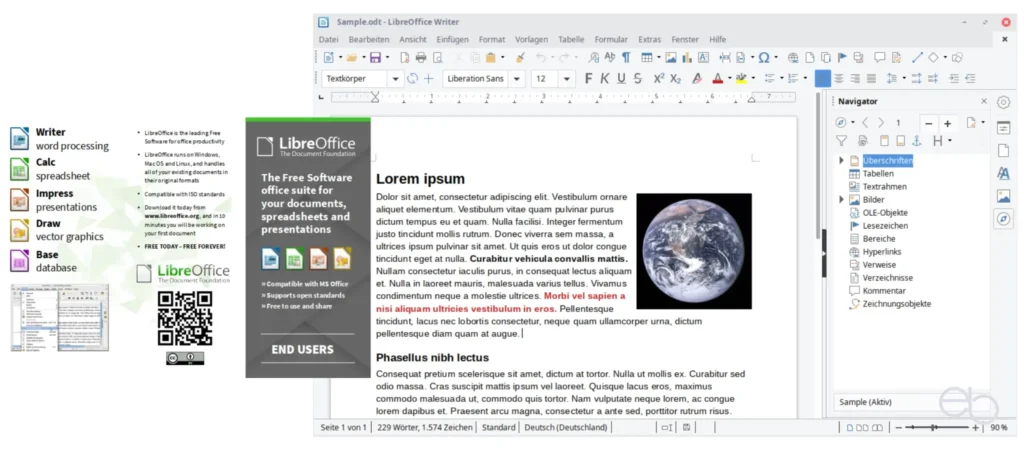Expand Bilder in Navigator tree

[841, 200]
